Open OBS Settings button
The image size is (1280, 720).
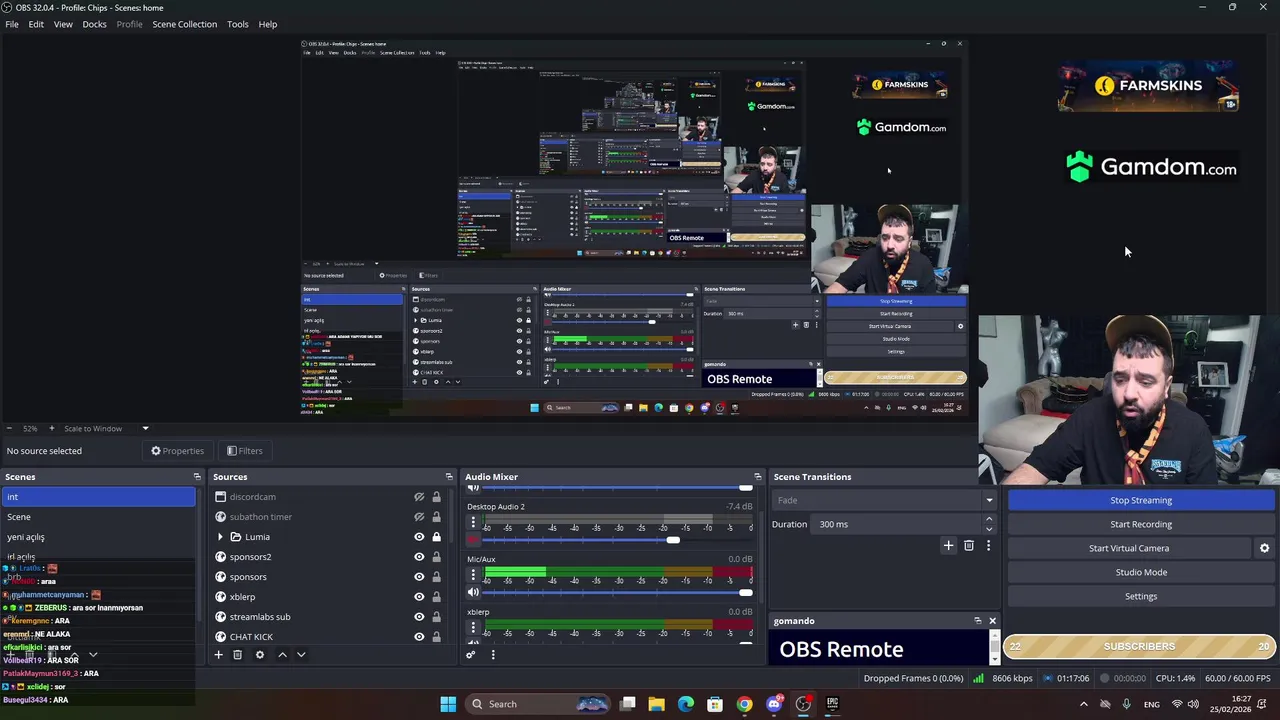pyautogui.click(x=1141, y=596)
